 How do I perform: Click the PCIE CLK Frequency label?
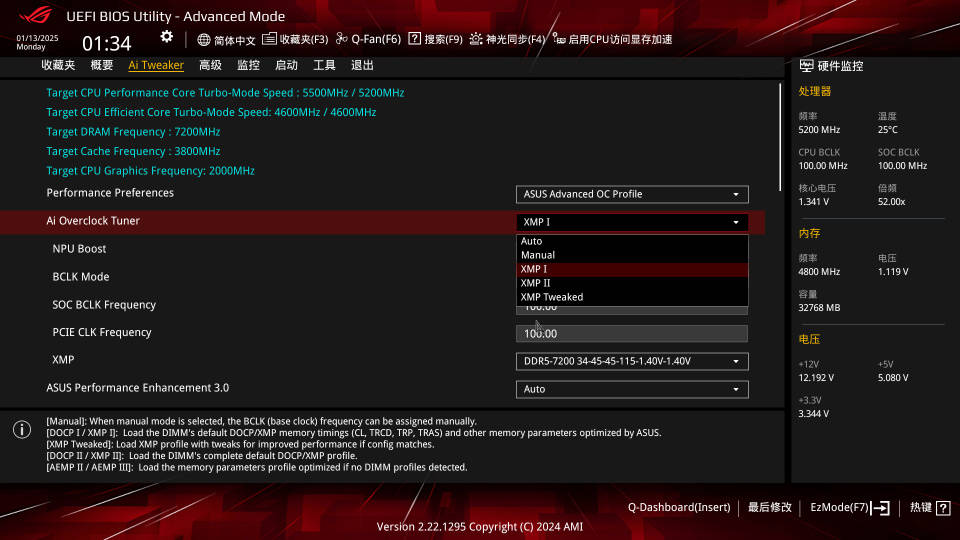(102, 332)
